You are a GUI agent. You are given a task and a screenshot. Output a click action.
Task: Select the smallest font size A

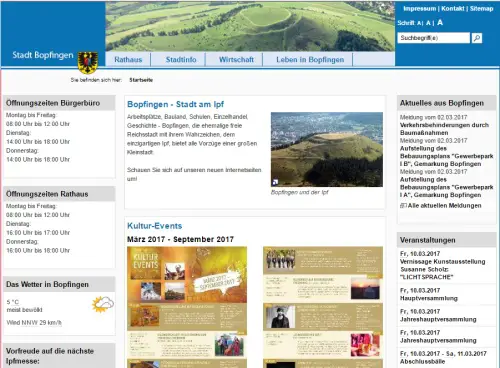click(419, 23)
